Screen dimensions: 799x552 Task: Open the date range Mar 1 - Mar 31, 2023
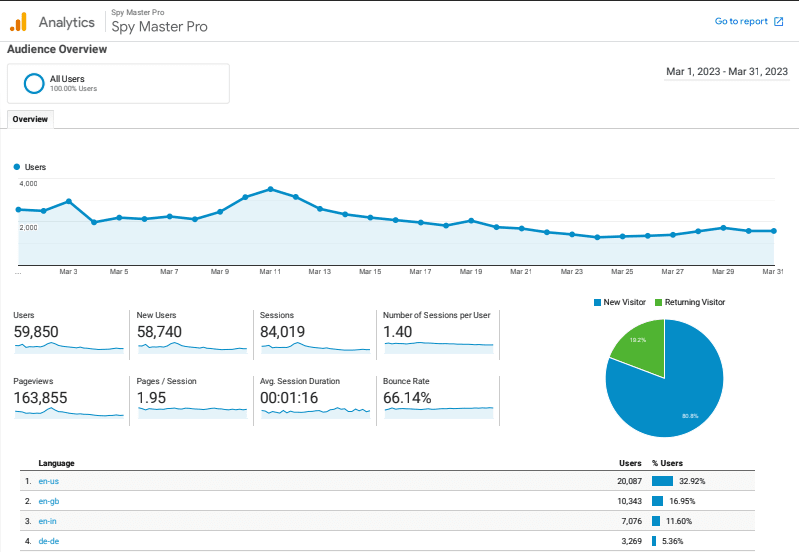pyautogui.click(x=726, y=71)
